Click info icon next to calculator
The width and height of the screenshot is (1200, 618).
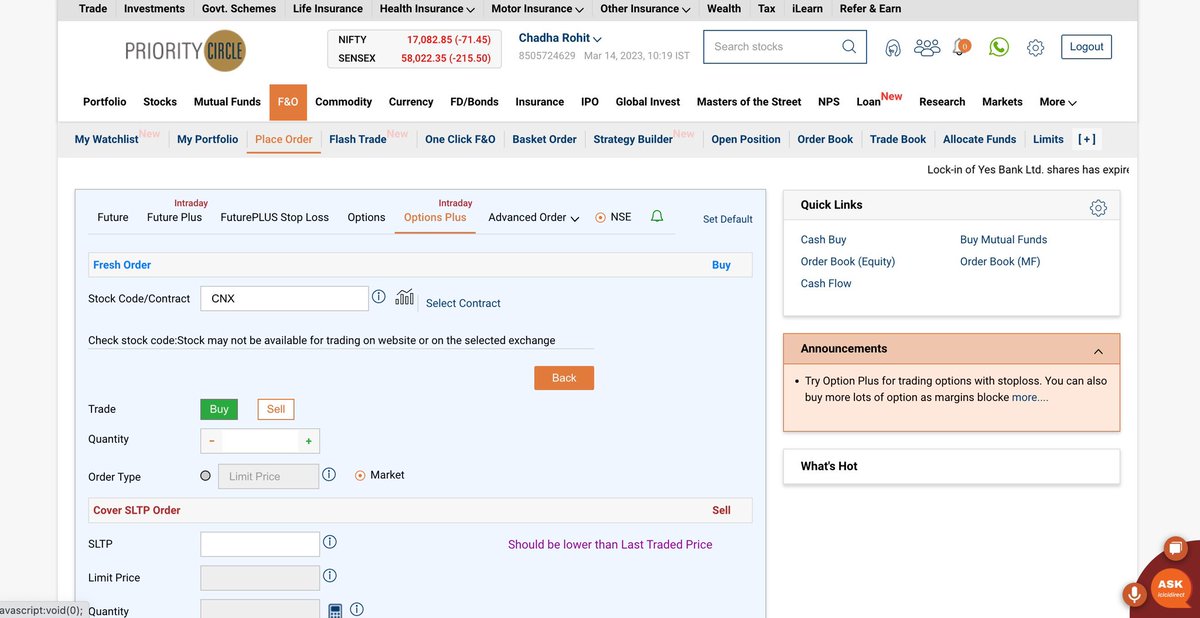(x=357, y=609)
